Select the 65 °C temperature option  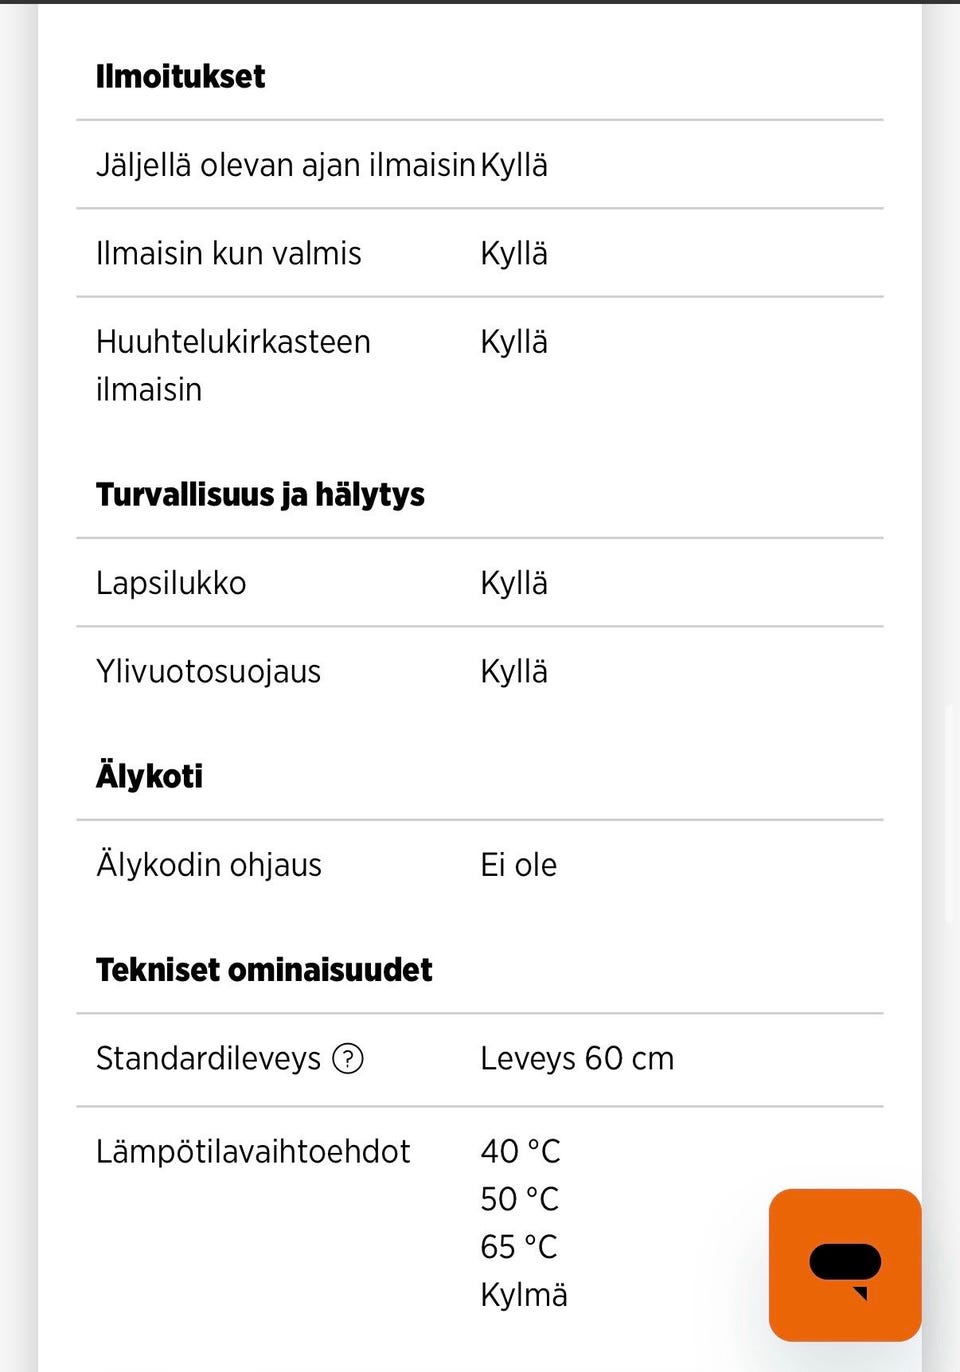(518, 1246)
